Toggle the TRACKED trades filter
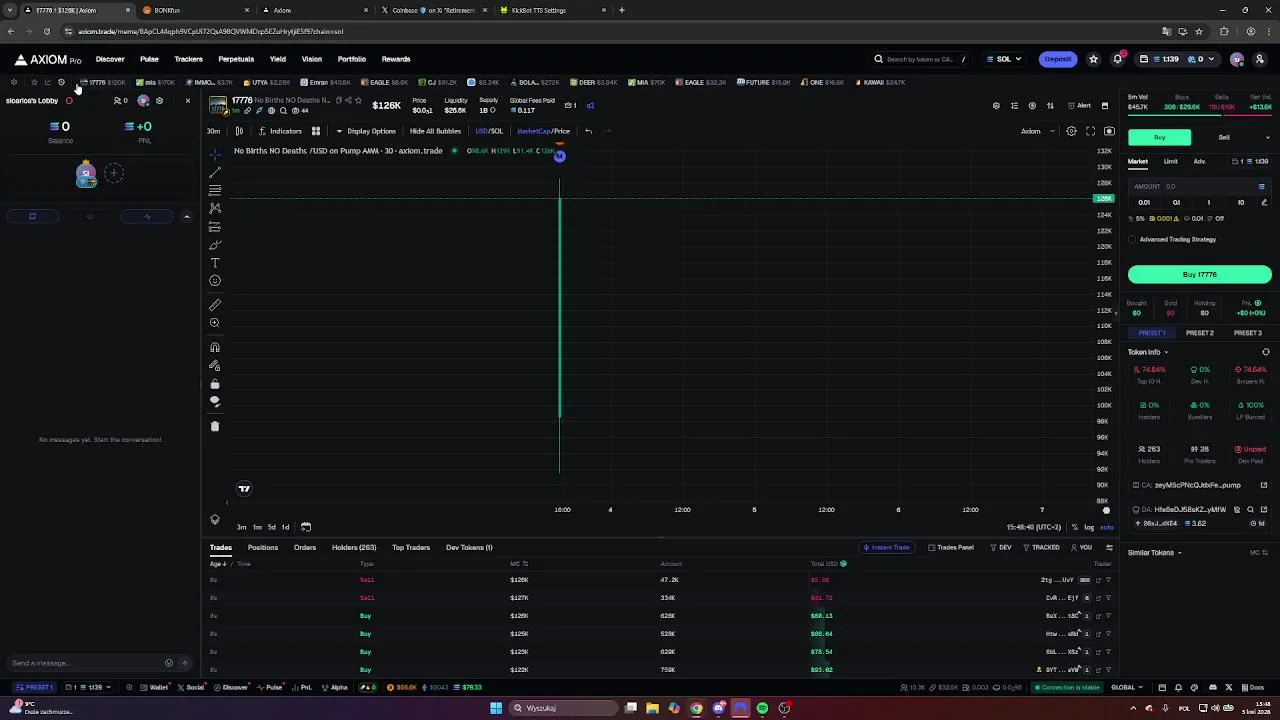 point(1041,547)
